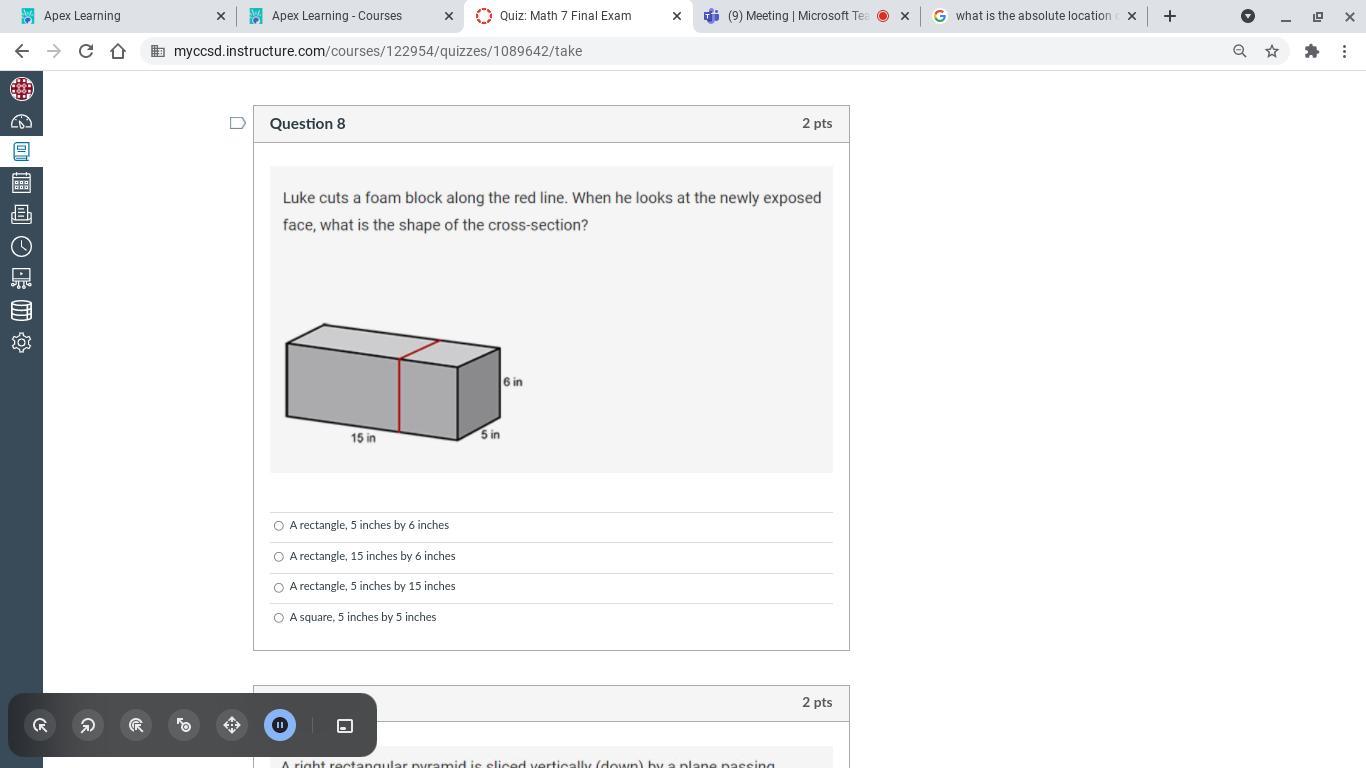1366x768 pixels.
Task: Open the Courses book icon in sidebar
Action: pos(21,152)
